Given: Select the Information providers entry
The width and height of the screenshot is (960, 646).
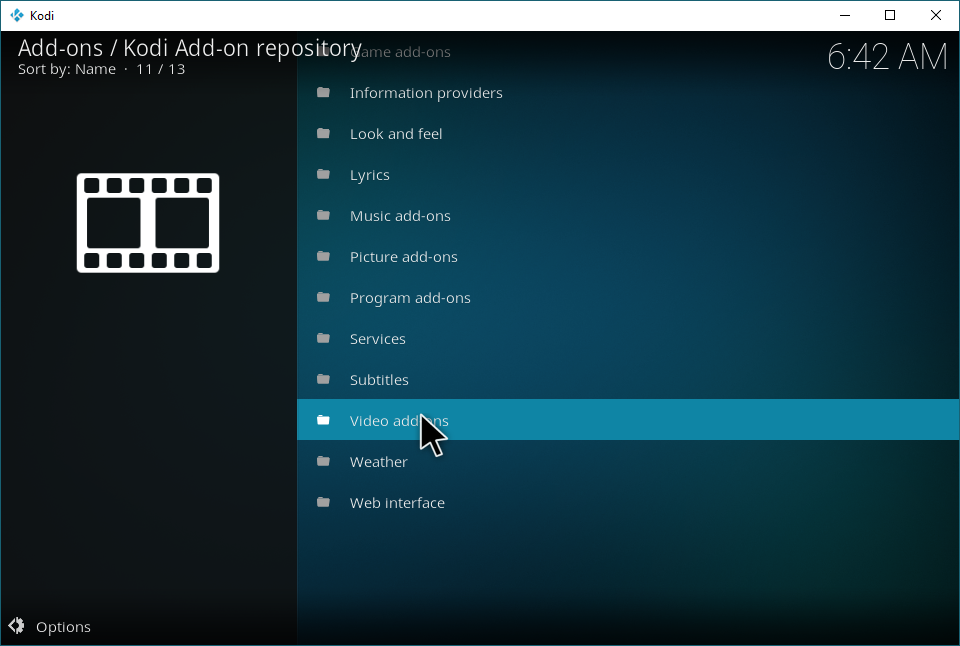Looking at the screenshot, I should [628, 92].
